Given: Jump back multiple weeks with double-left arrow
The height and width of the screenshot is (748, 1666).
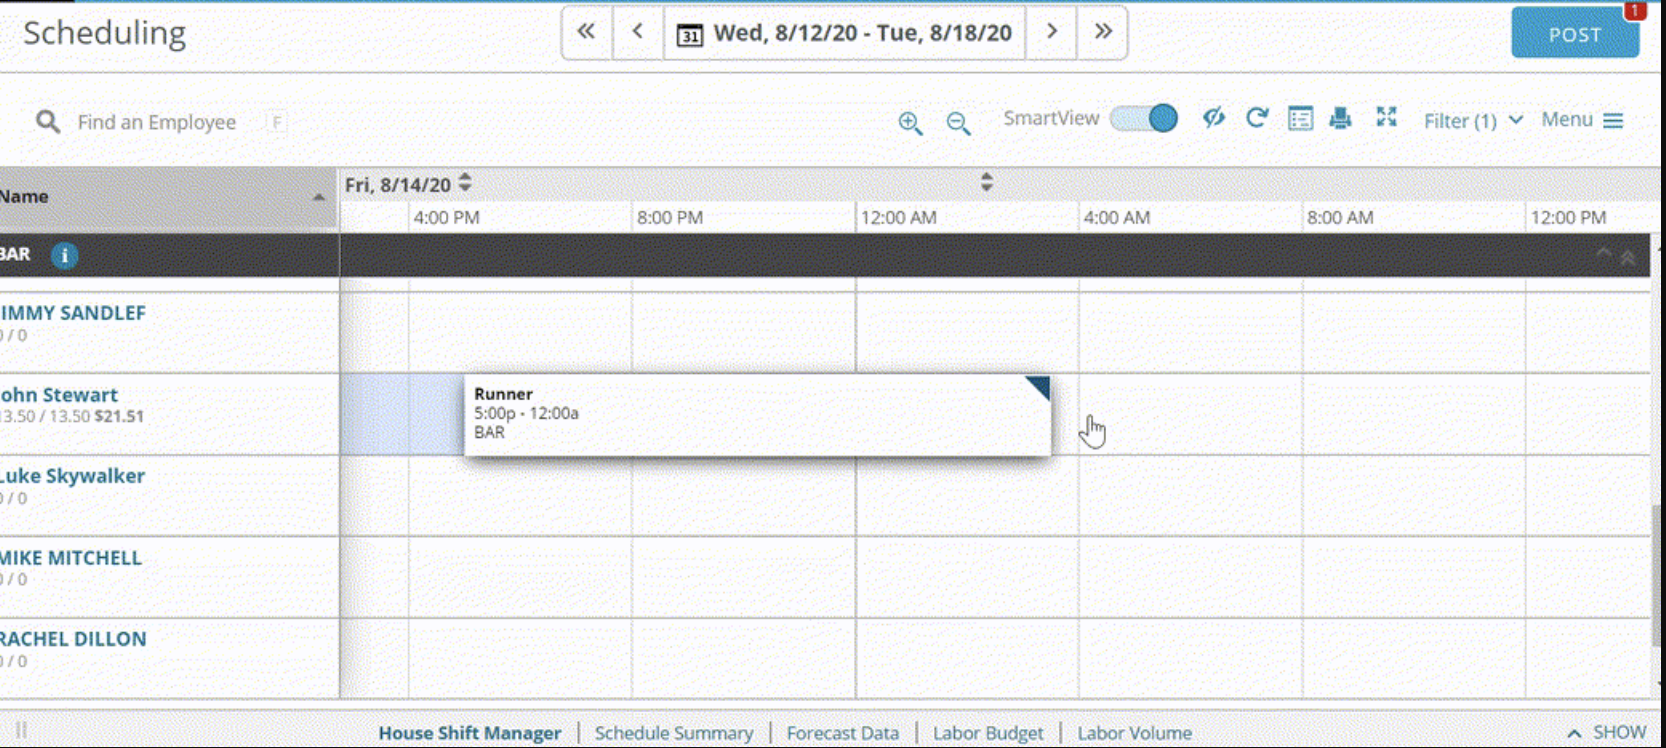Looking at the screenshot, I should pos(586,32).
